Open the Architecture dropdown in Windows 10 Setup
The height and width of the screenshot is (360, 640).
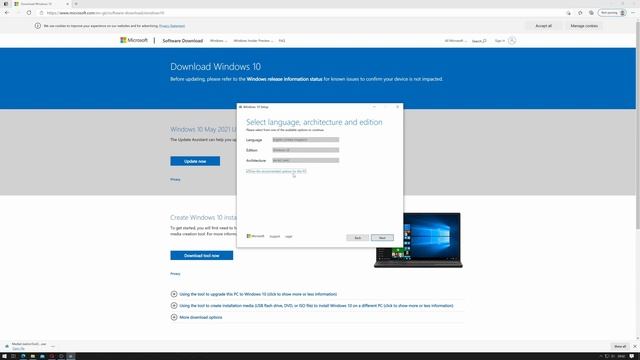point(306,160)
